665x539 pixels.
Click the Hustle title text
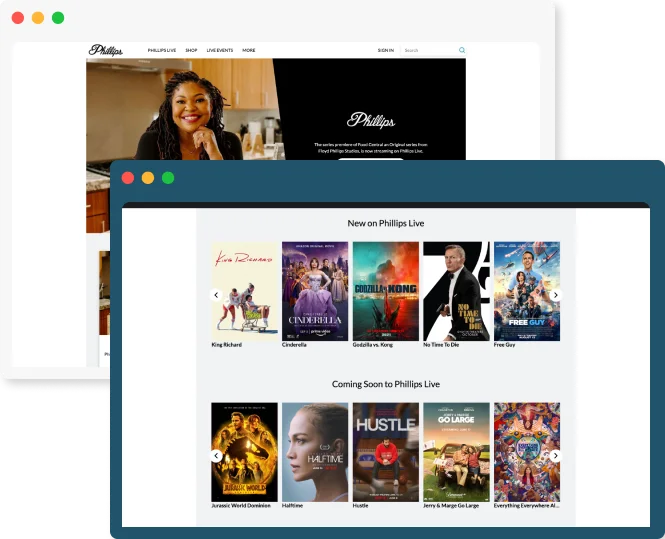[360, 505]
